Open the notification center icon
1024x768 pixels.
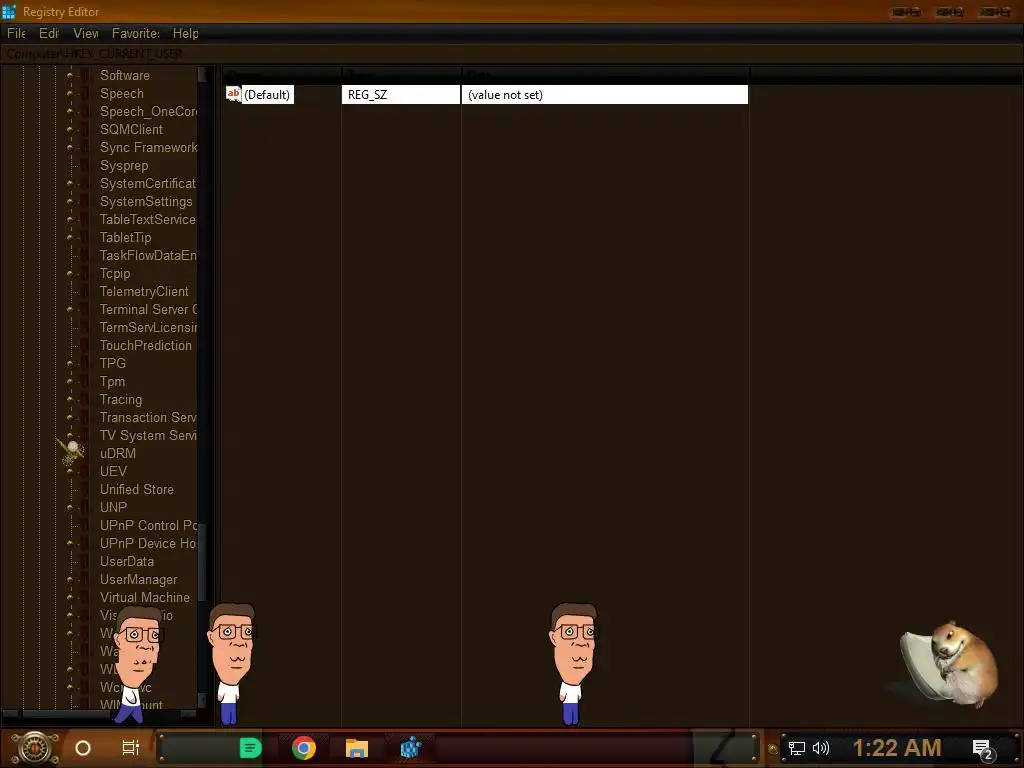click(982, 749)
